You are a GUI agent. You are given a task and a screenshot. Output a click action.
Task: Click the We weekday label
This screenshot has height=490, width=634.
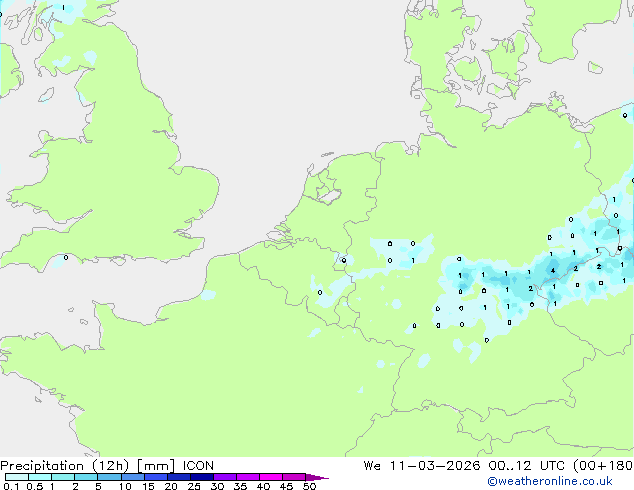point(372,466)
